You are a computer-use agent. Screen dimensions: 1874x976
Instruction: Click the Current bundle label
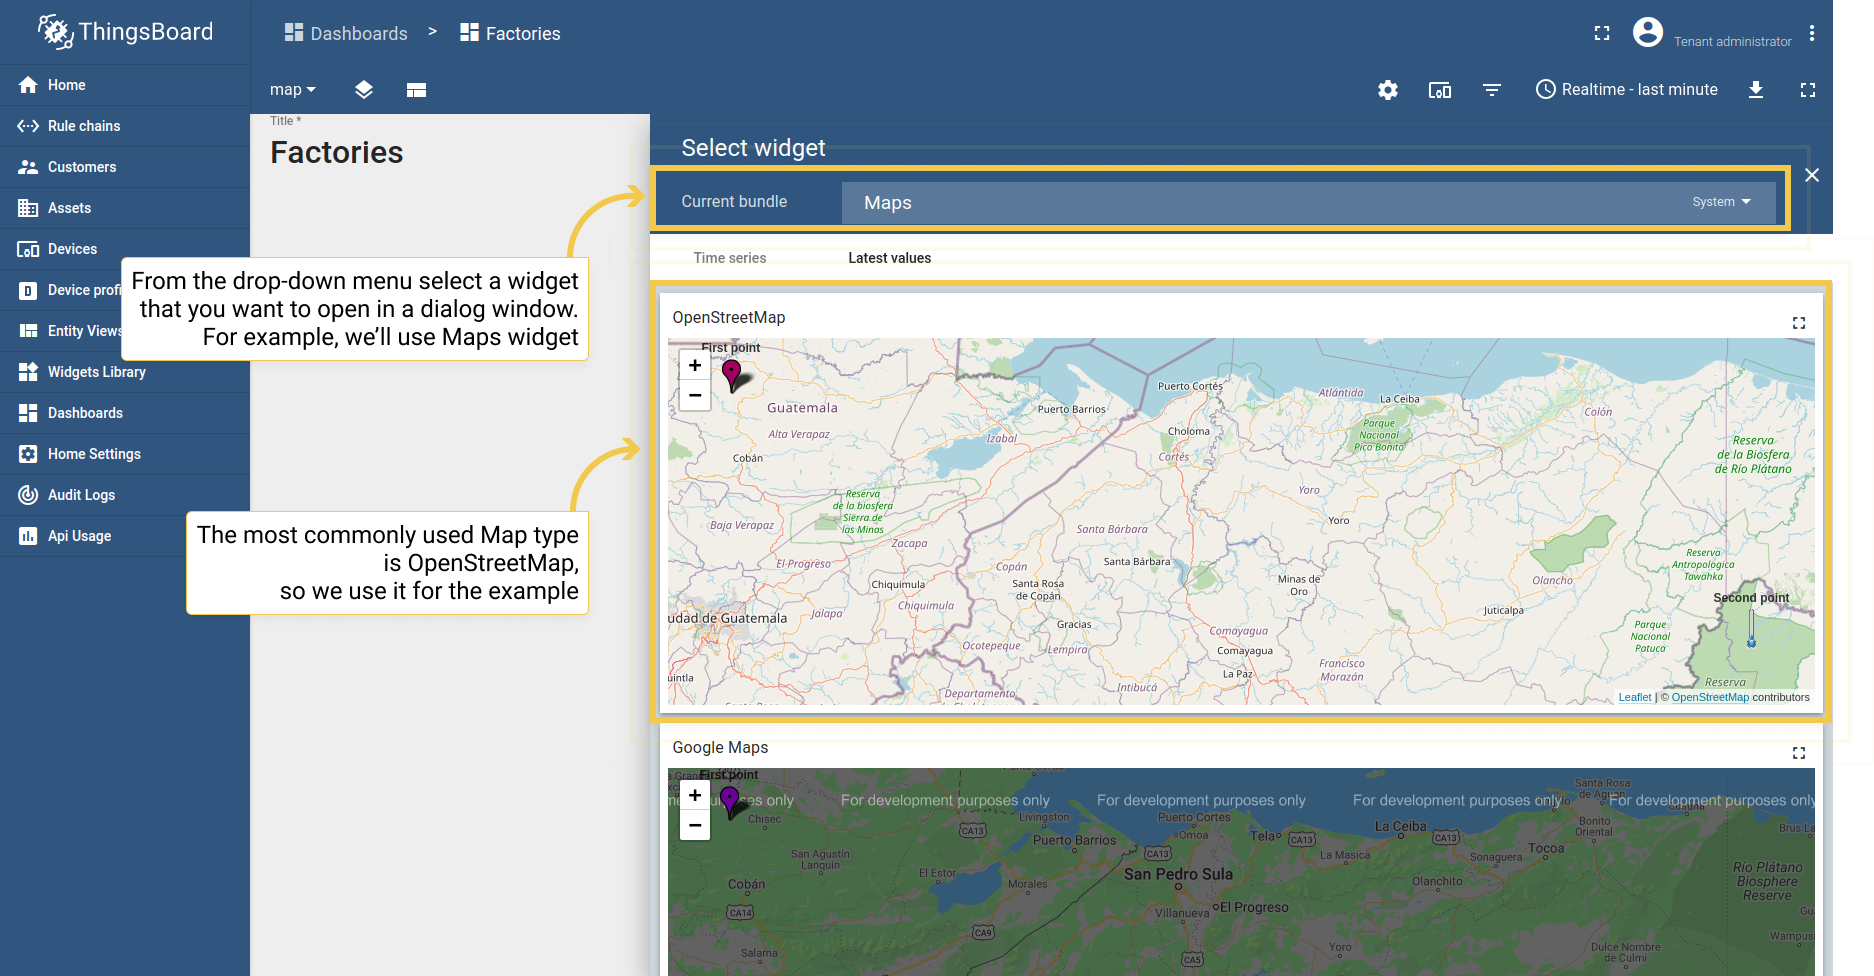(x=734, y=202)
